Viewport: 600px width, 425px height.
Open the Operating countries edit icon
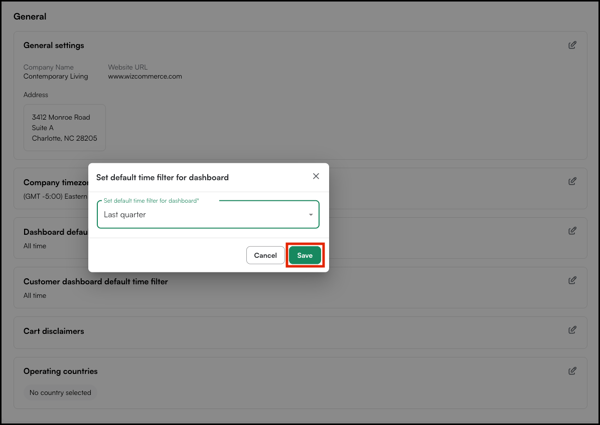pyautogui.click(x=572, y=371)
